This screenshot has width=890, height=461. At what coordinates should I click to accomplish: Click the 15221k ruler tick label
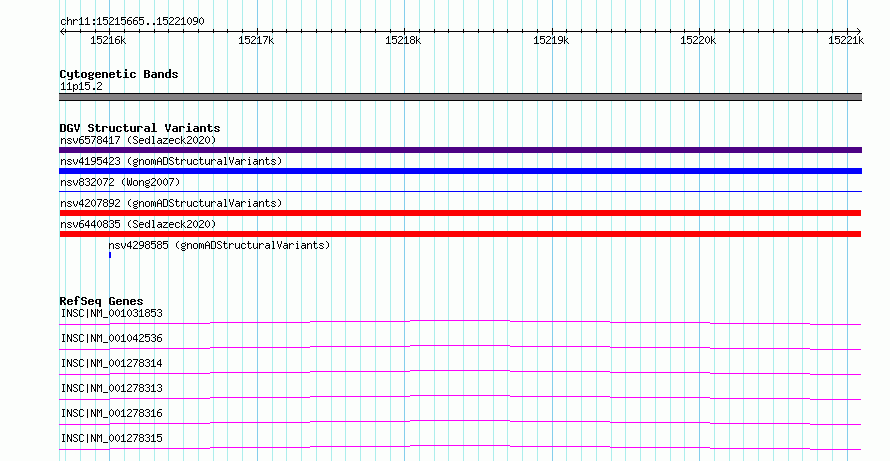[x=846, y=40]
